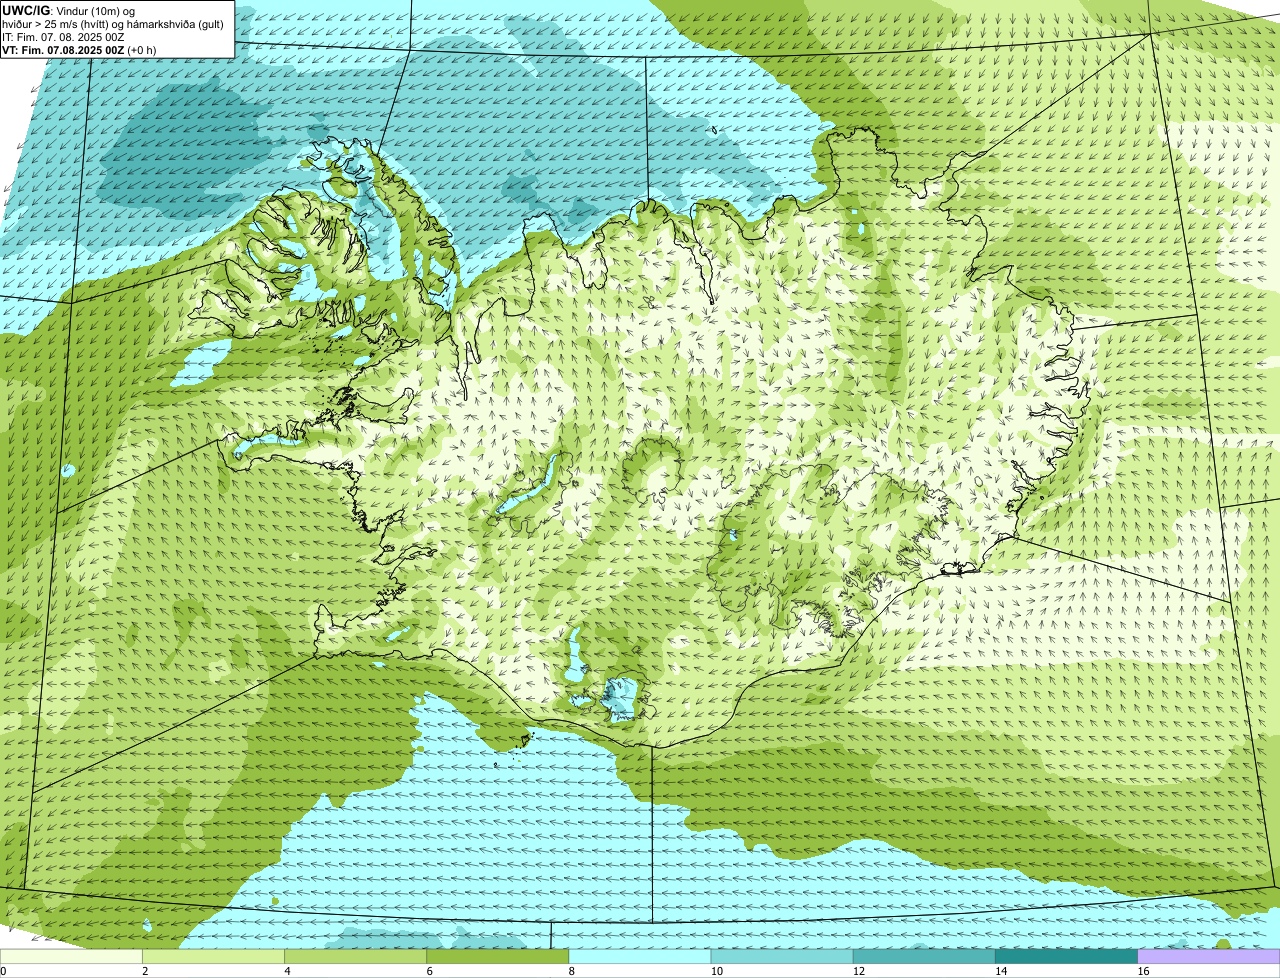Click the lavender above-16 m/s legend swatch
1280x978 pixels.
(1208, 957)
